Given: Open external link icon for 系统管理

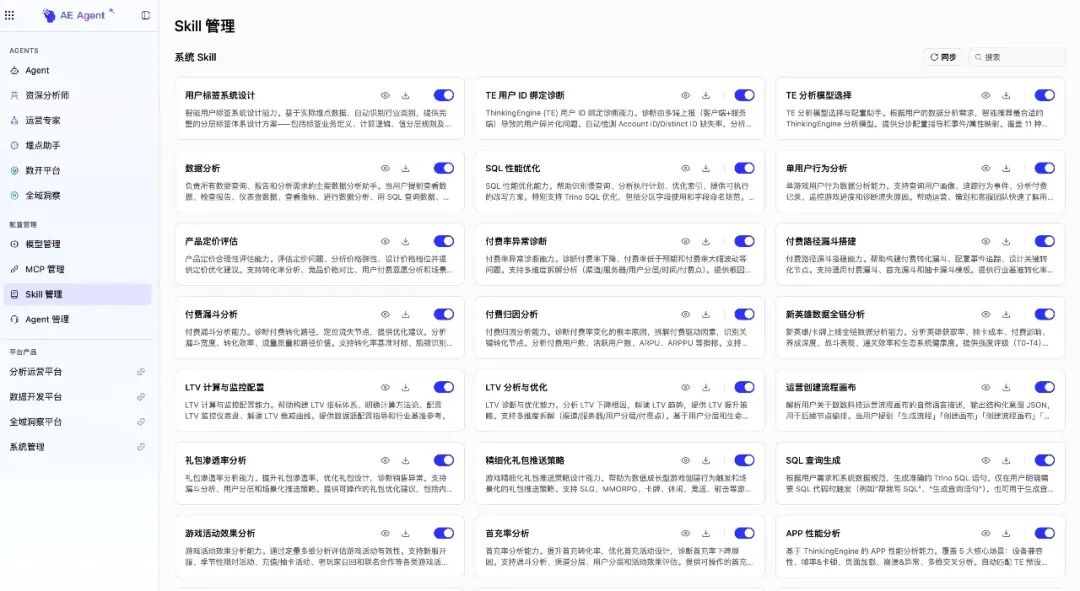Looking at the screenshot, I should coord(141,447).
